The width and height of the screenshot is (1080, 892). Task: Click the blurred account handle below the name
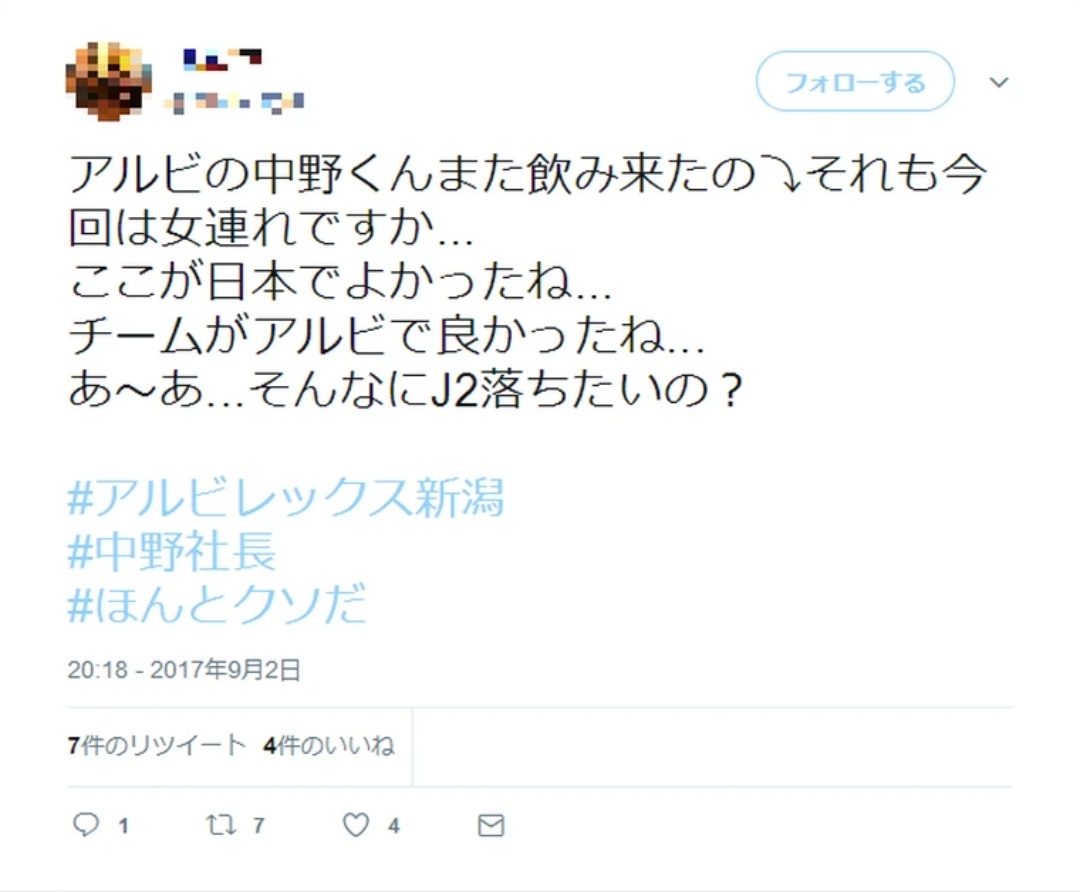(234, 103)
